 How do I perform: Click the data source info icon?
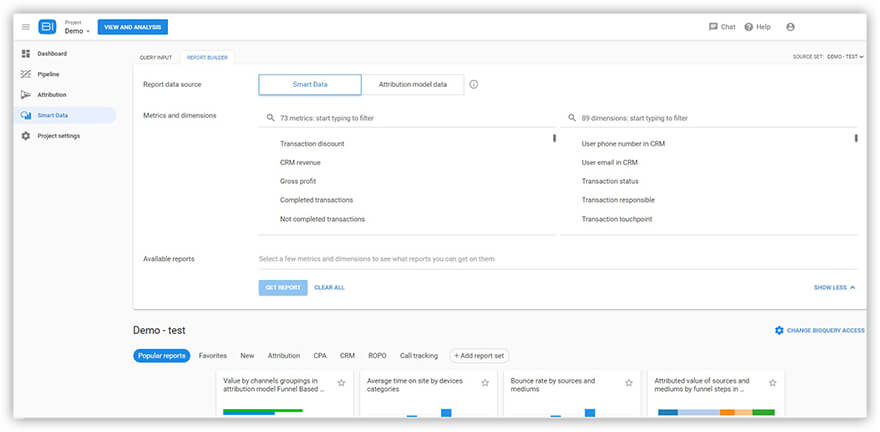474,85
